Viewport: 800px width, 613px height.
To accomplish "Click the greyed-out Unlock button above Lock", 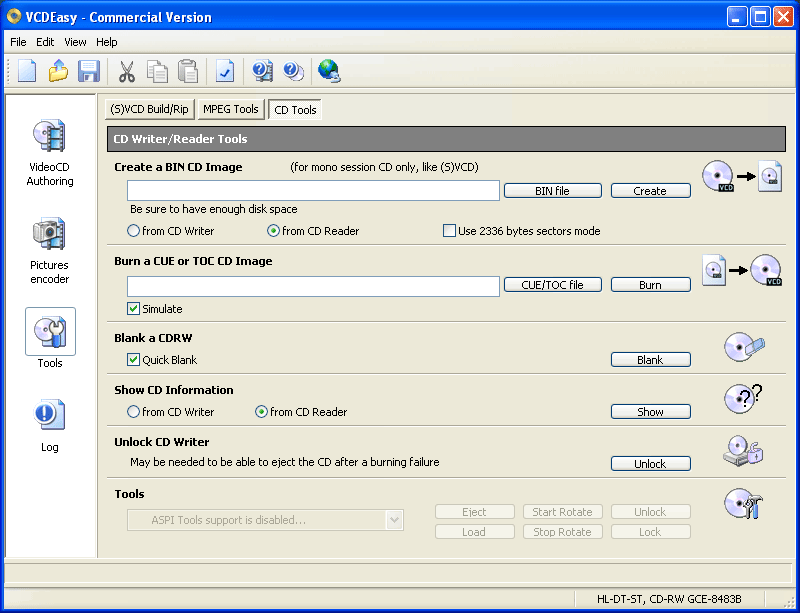I will point(651,512).
